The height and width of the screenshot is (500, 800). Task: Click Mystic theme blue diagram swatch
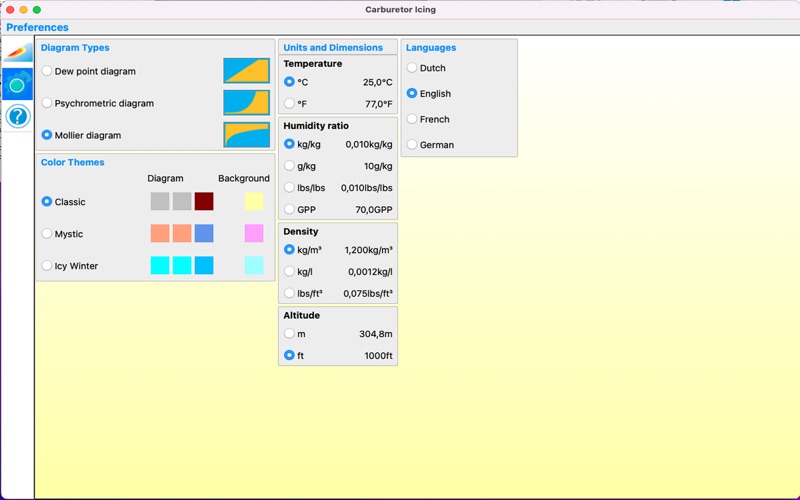204,233
